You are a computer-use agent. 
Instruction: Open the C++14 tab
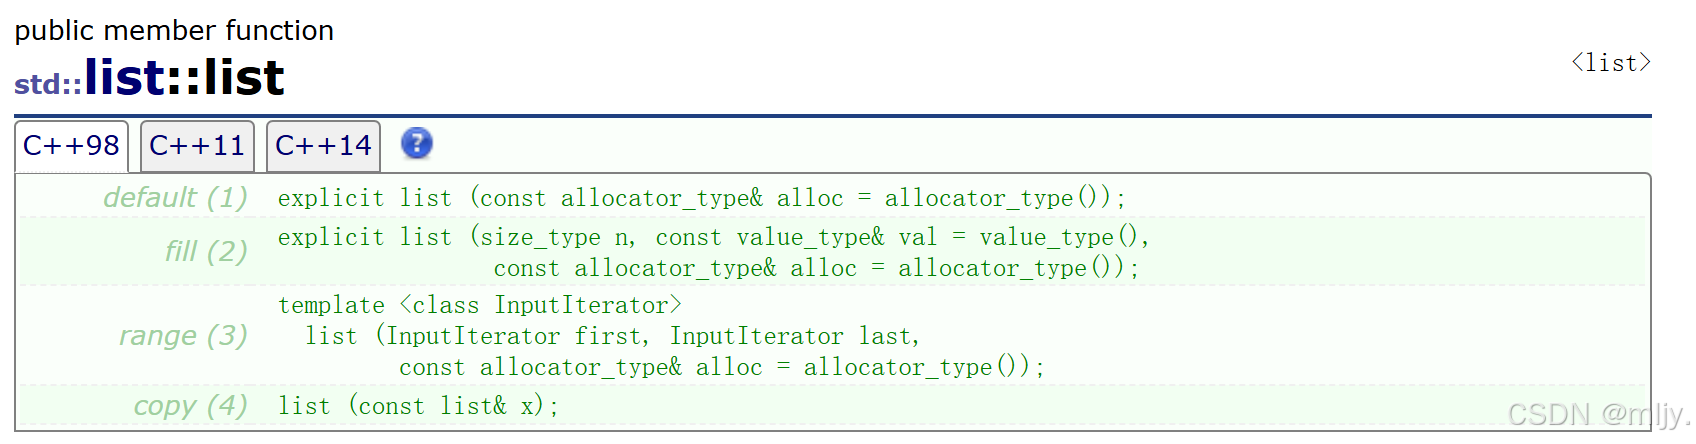(323, 146)
